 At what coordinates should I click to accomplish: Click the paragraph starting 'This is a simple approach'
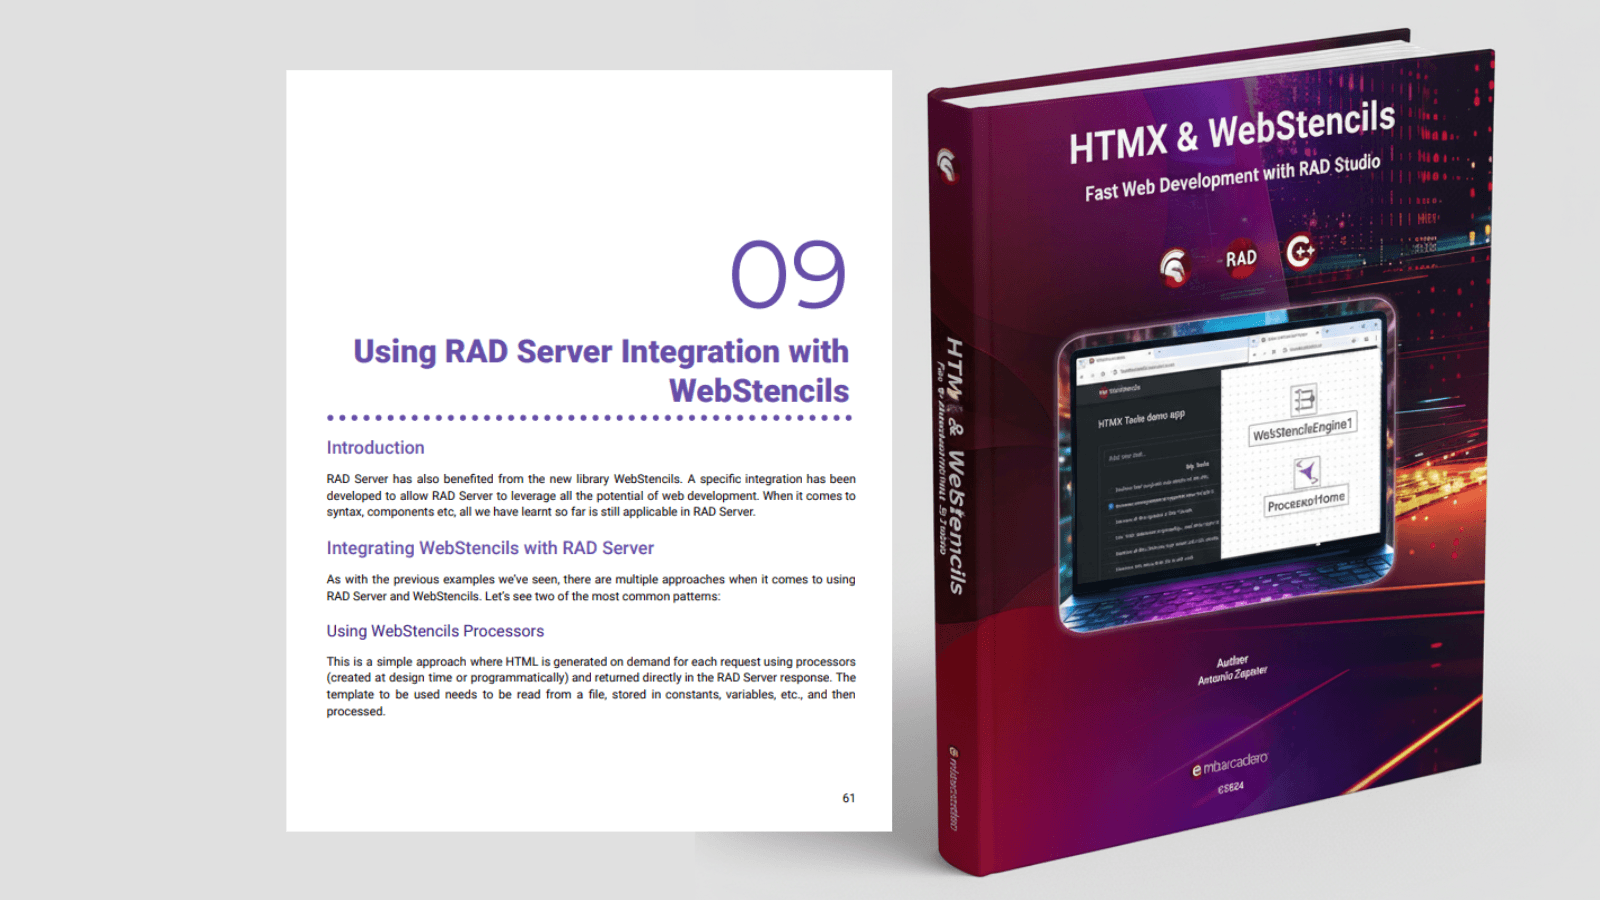point(591,686)
